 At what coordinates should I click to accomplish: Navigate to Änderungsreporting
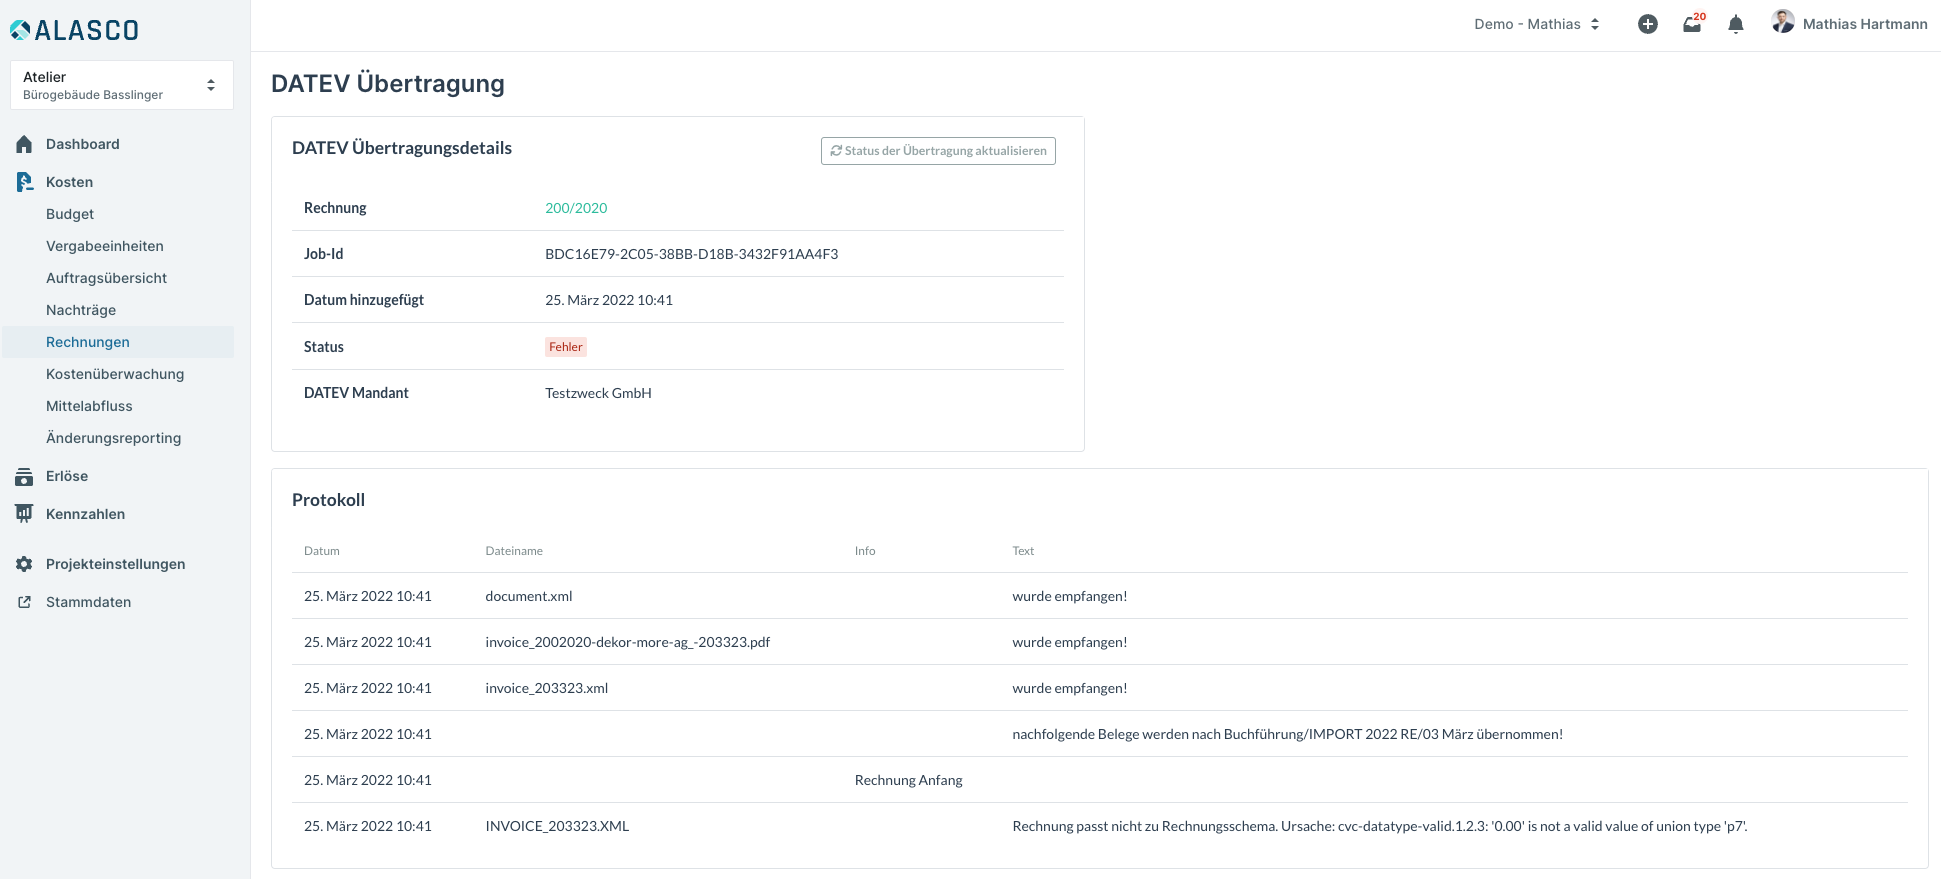click(113, 438)
